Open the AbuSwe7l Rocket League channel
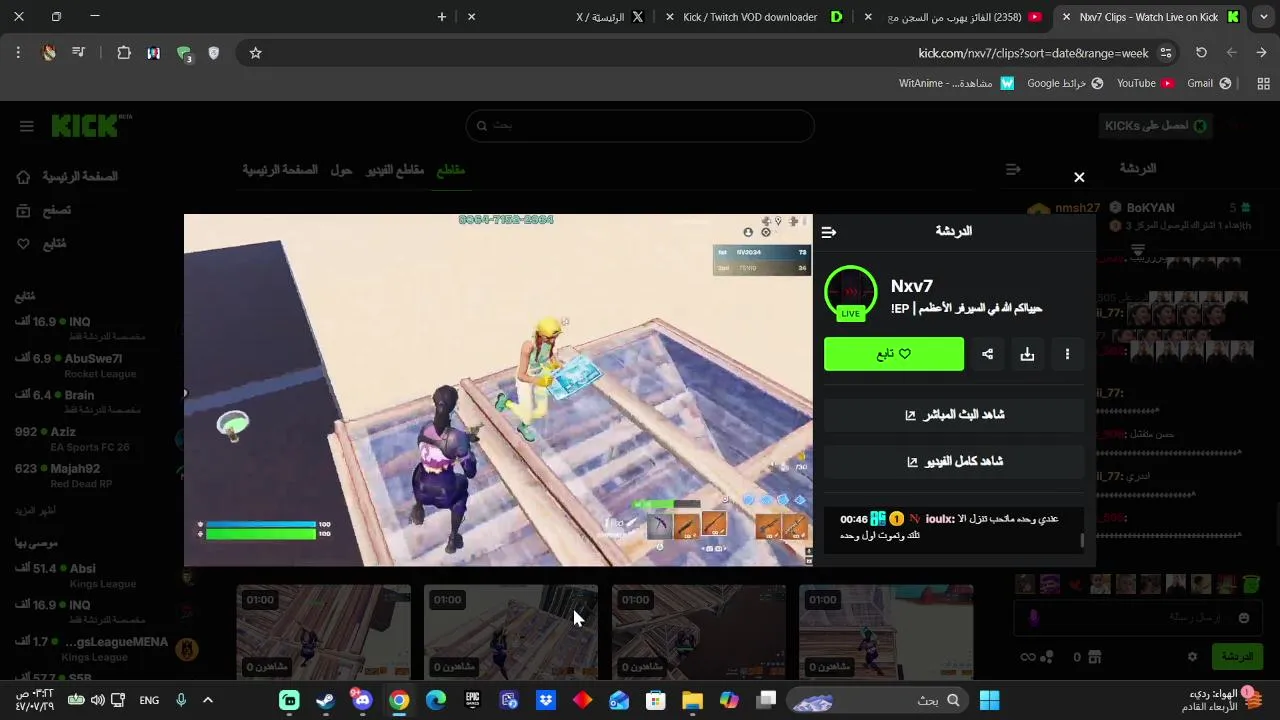 pos(90,365)
